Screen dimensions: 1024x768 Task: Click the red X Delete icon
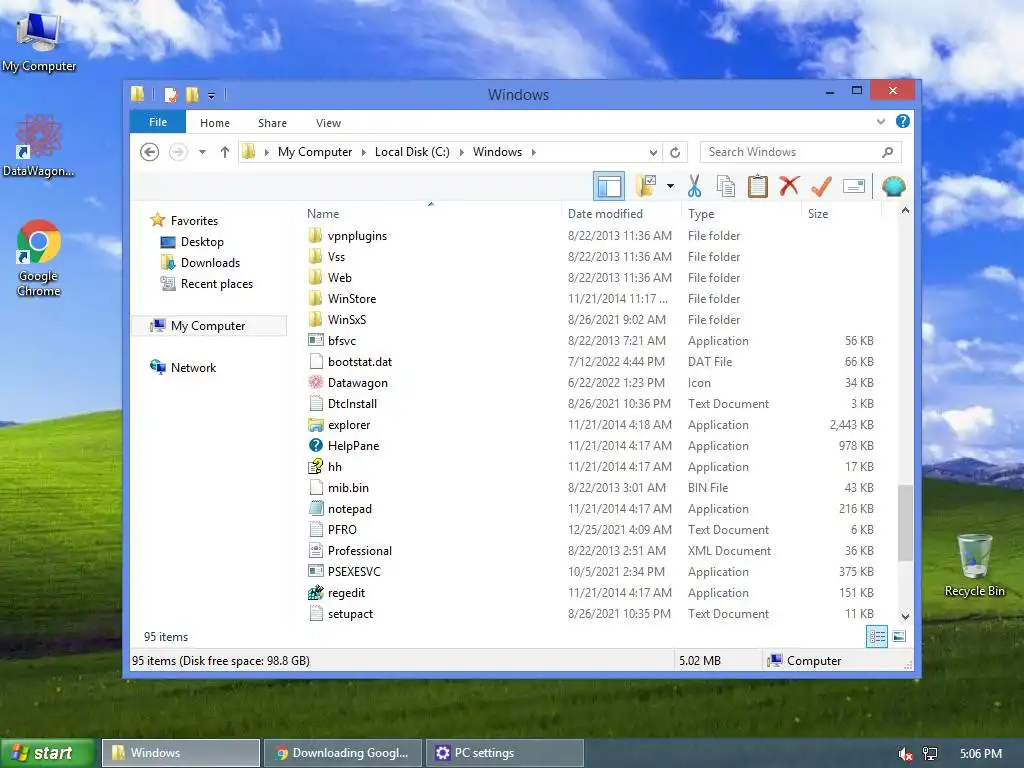(789, 185)
